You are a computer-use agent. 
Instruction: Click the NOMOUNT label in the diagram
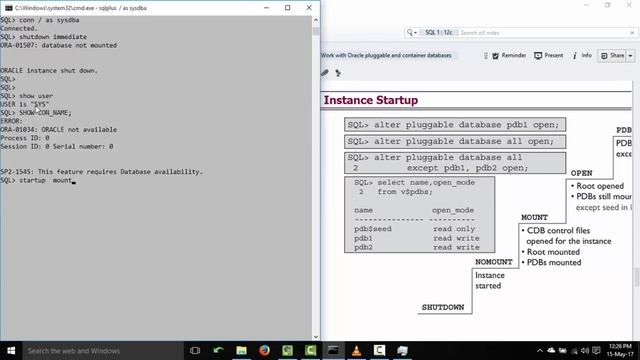[x=493, y=262]
